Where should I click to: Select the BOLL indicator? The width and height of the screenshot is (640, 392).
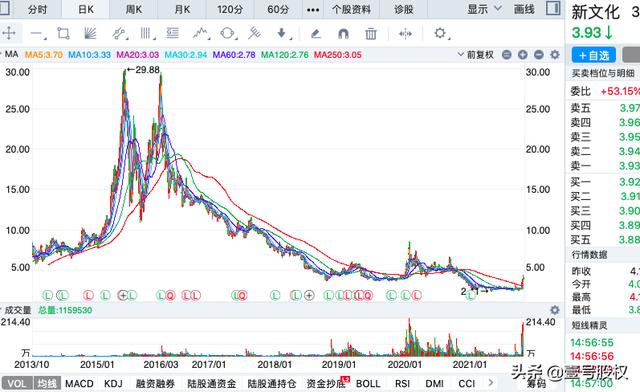[368, 383]
